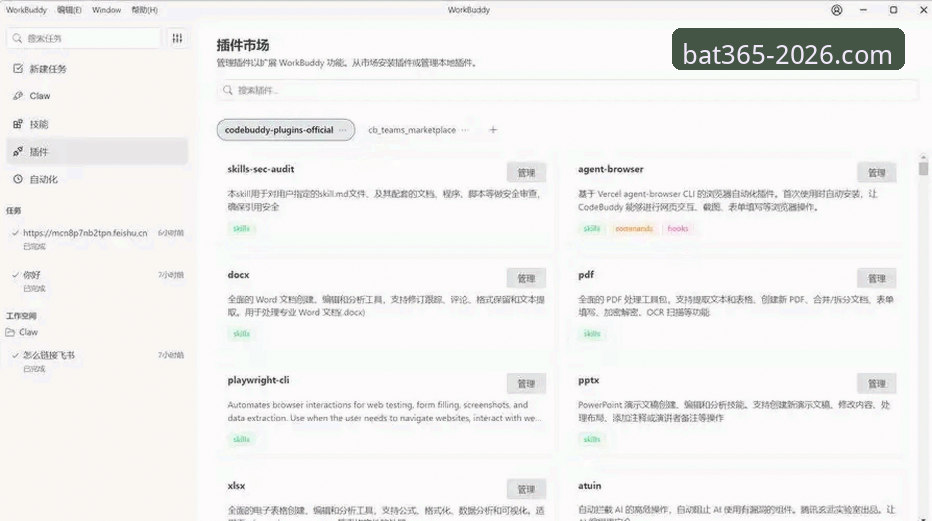Screen dimensions: 932x521
Task: Open the feishu.cn task entry
Action: coord(97,238)
